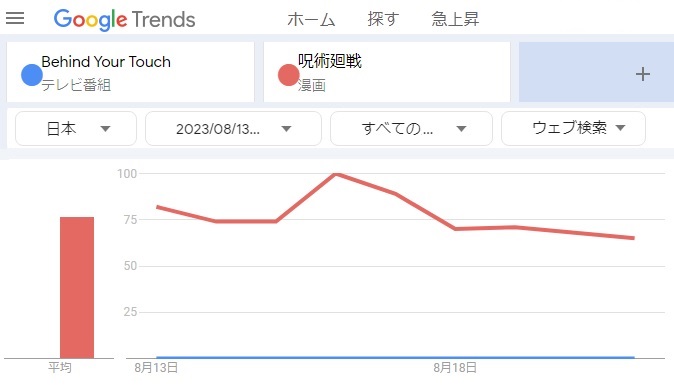The height and width of the screenshot is (387, 674).
Task: Expand the すべての categories dropdown
Action: [x=411, y=129]
